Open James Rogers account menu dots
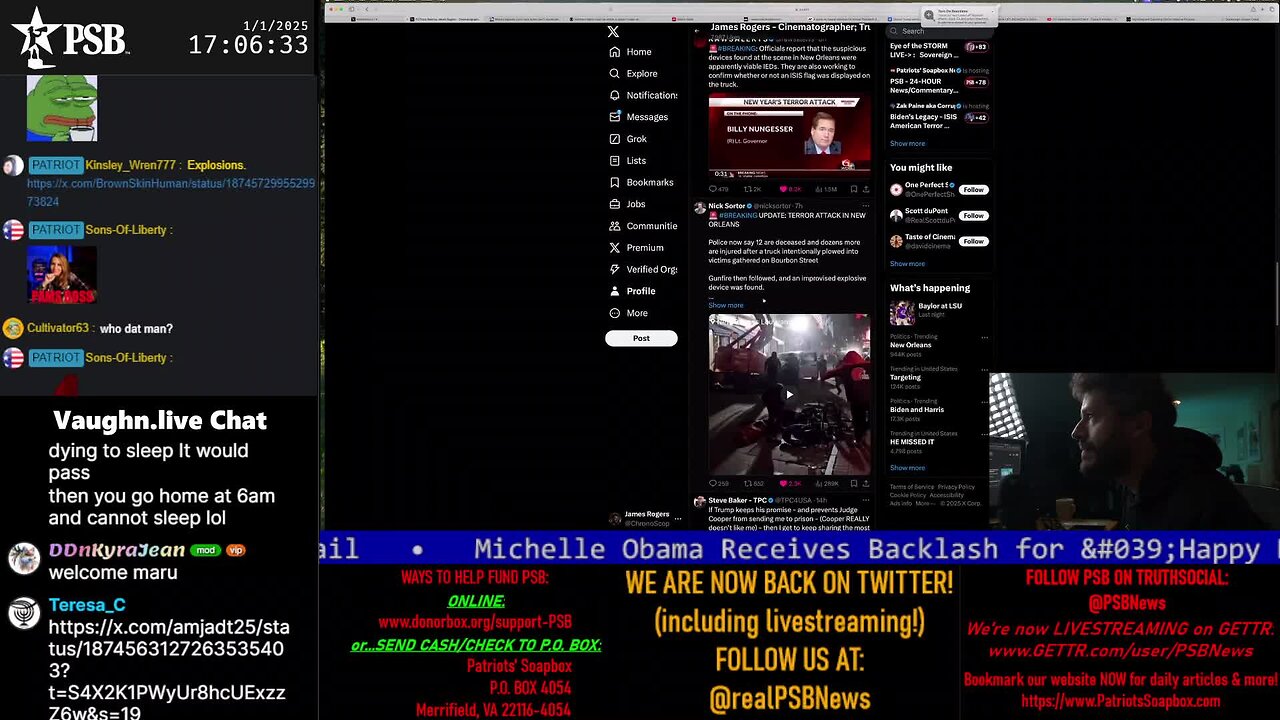The width and height of the screenshot is (1280, 720). click(x=678, y=519)
